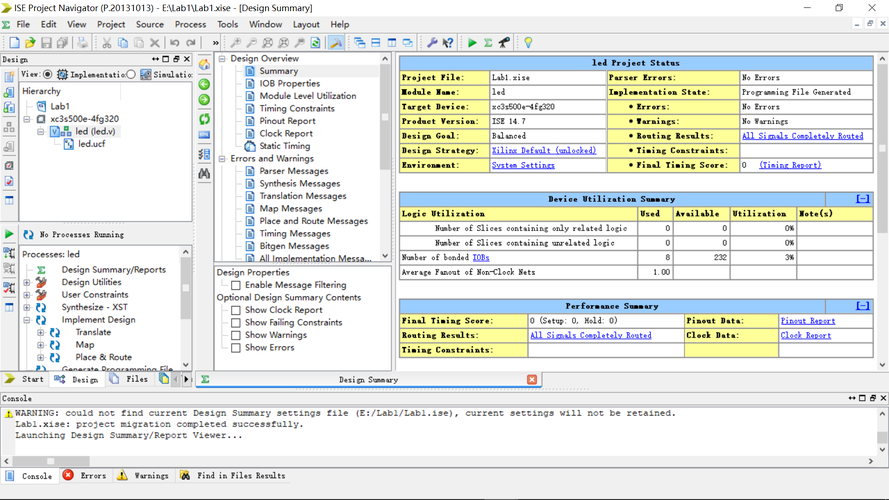889x500 pixels.
Task: Open the Timing Report link
Action: pyautogui.click(x=790, y=166)
